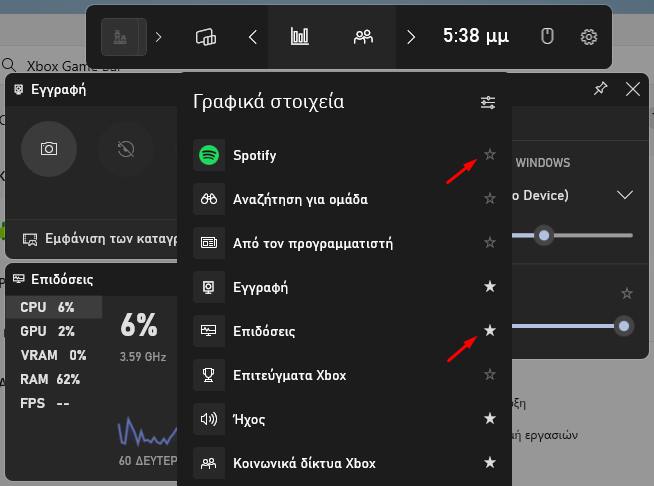
Task: Open Από τον προγραμματιστή widget
Action: click(345, 243)
